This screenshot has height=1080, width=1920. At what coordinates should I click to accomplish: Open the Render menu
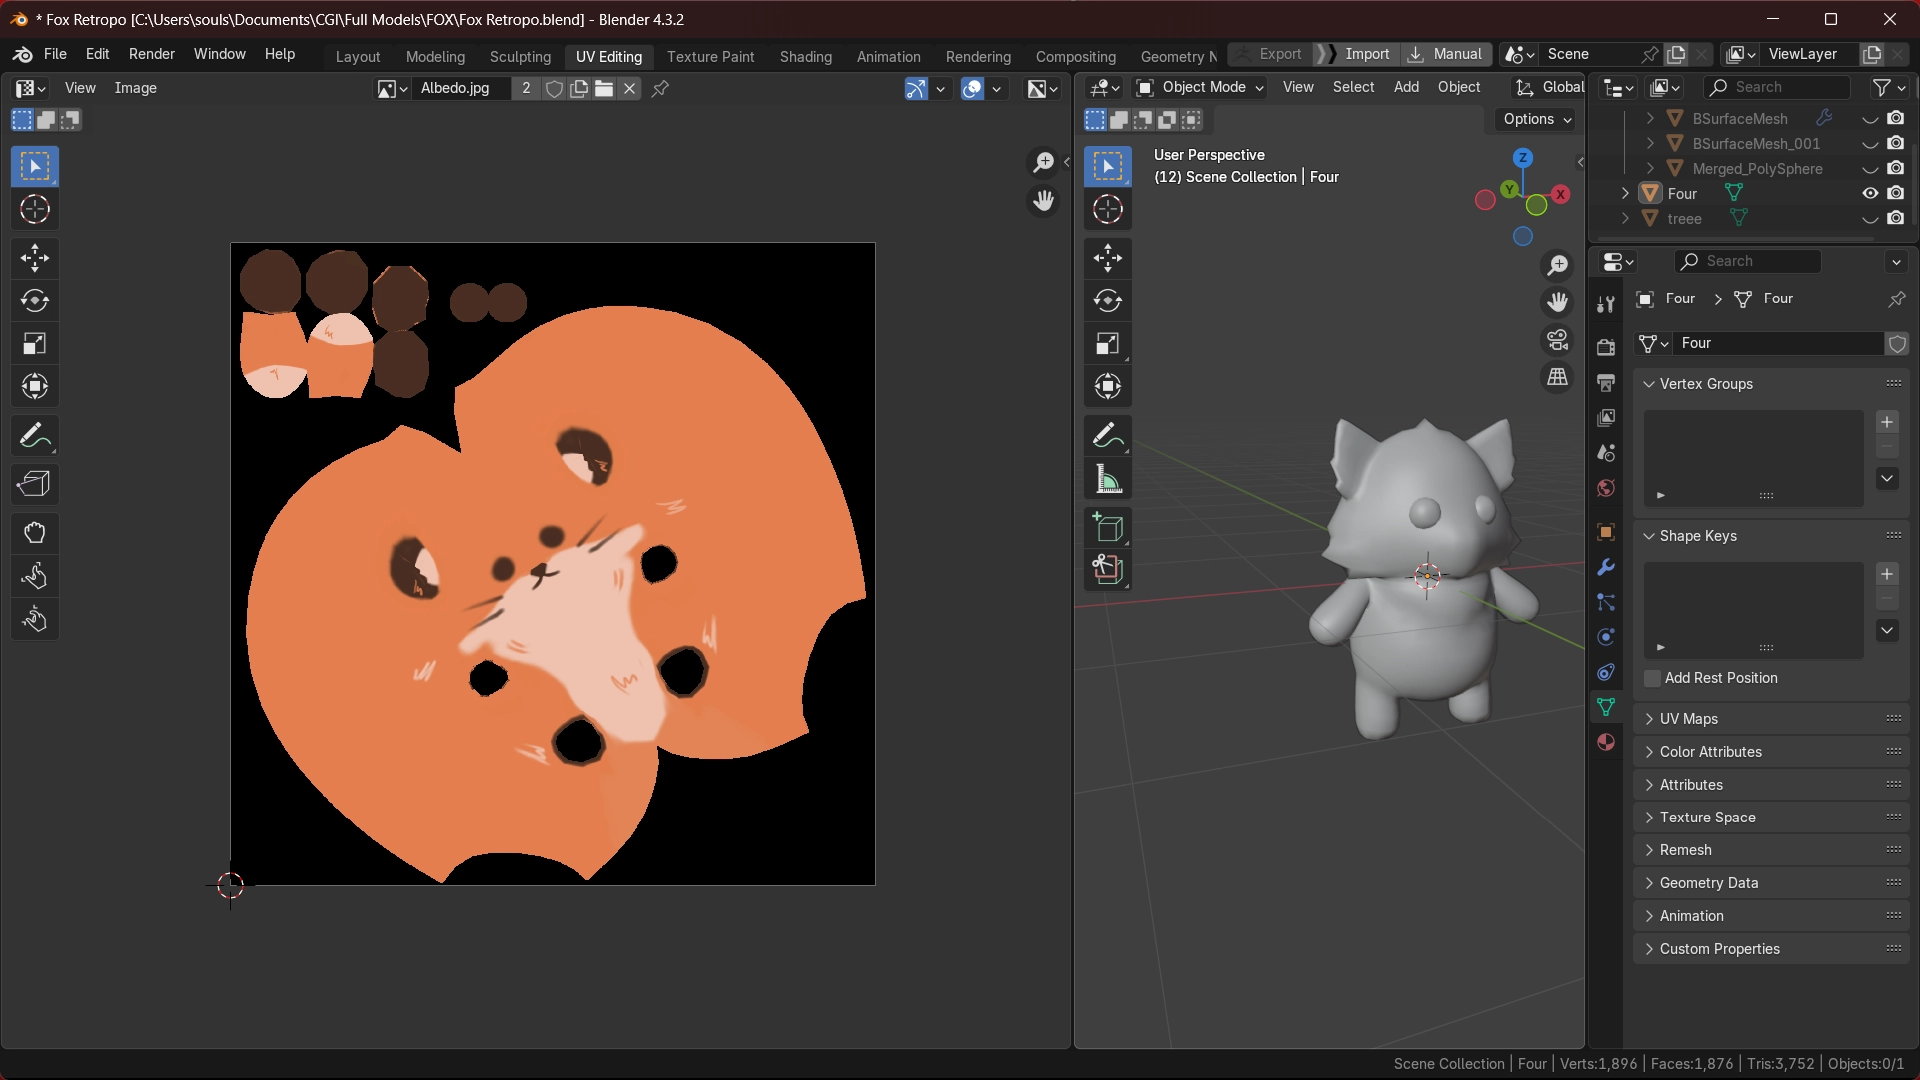coord(151,54)
